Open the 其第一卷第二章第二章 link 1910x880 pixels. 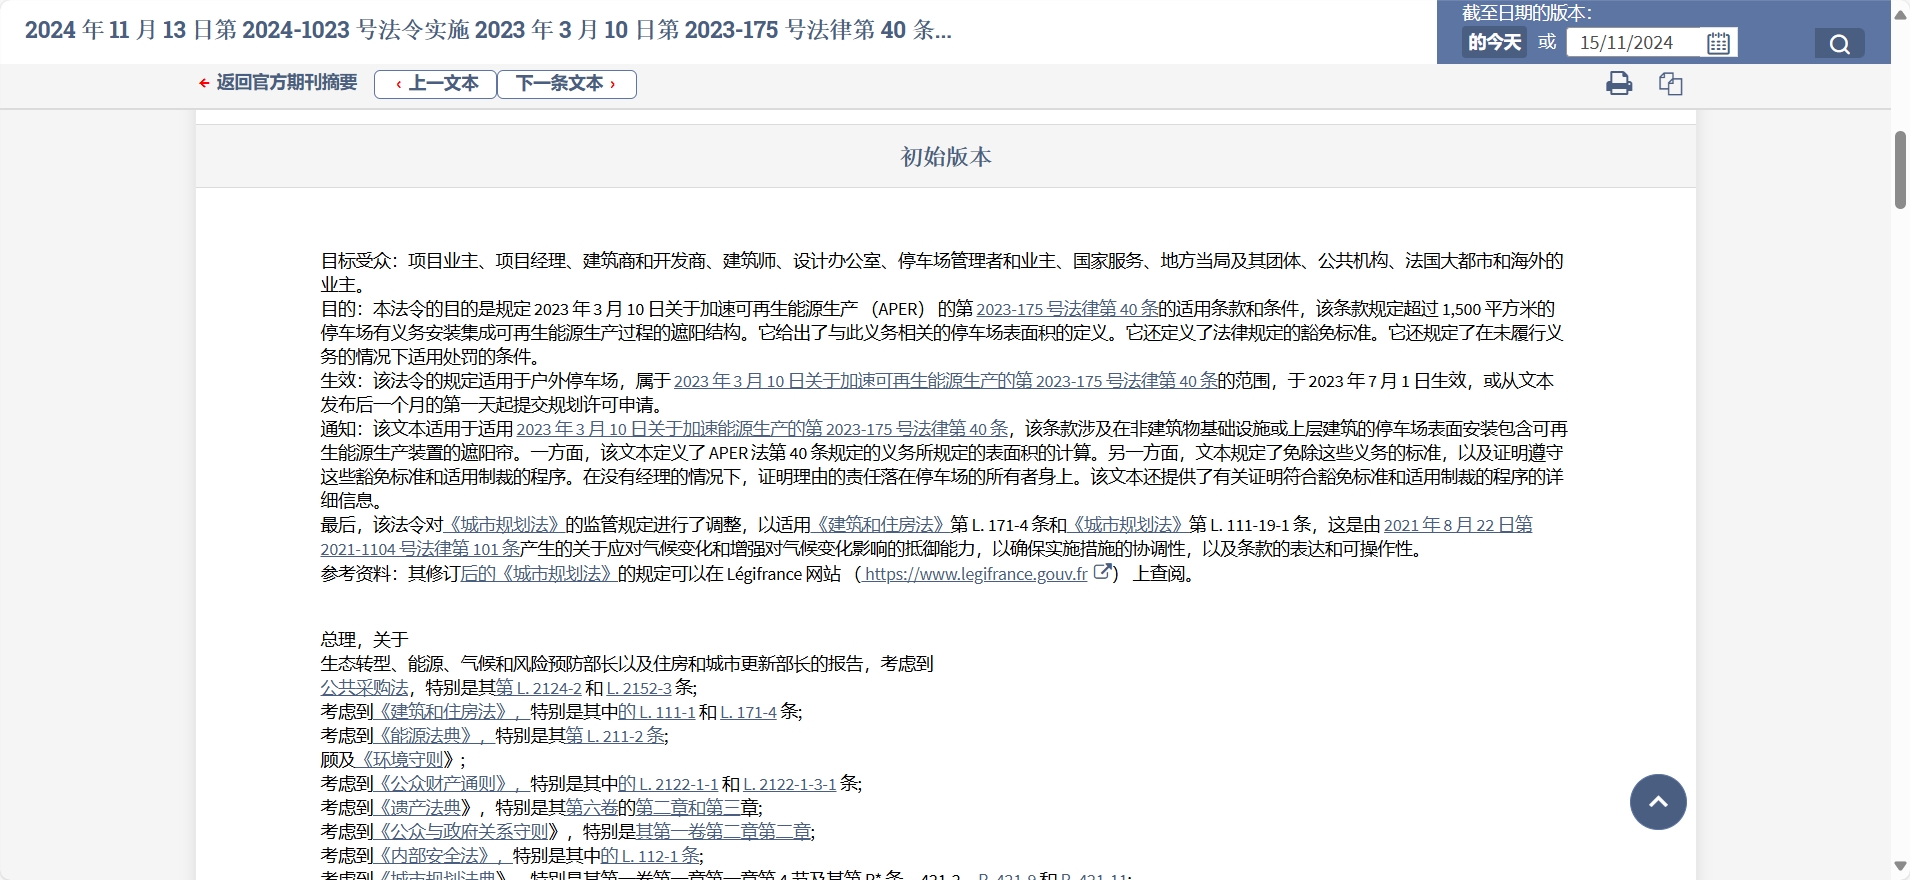click(x=723, y=832)
